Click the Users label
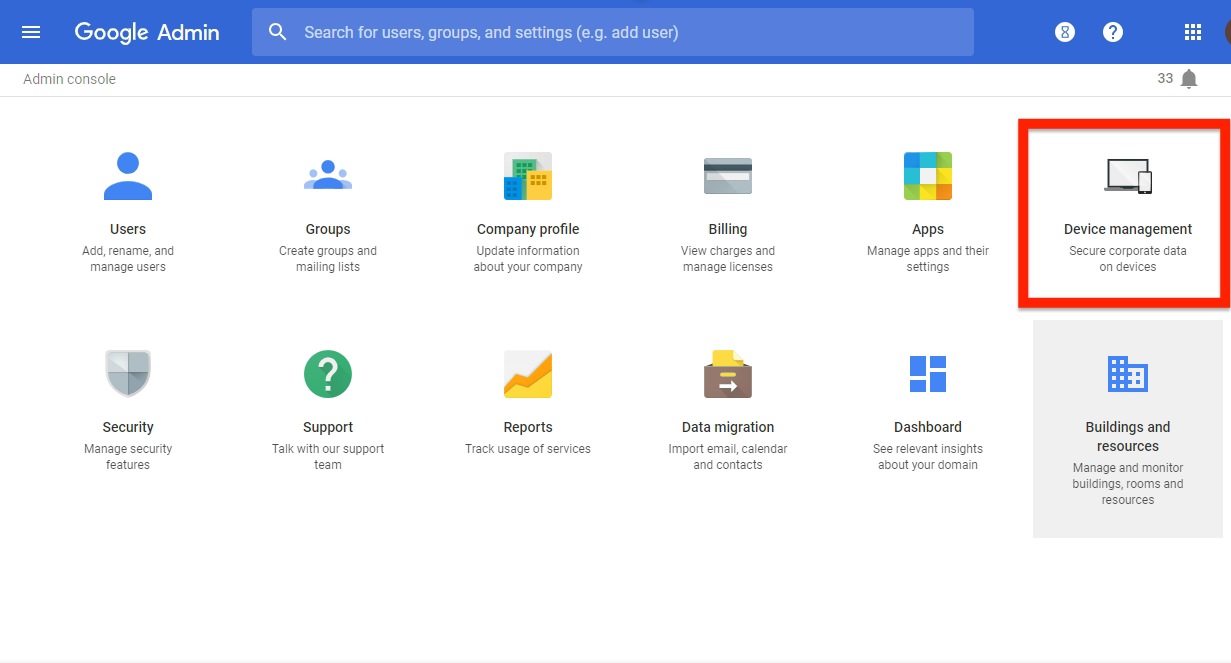 coord(128,229)
